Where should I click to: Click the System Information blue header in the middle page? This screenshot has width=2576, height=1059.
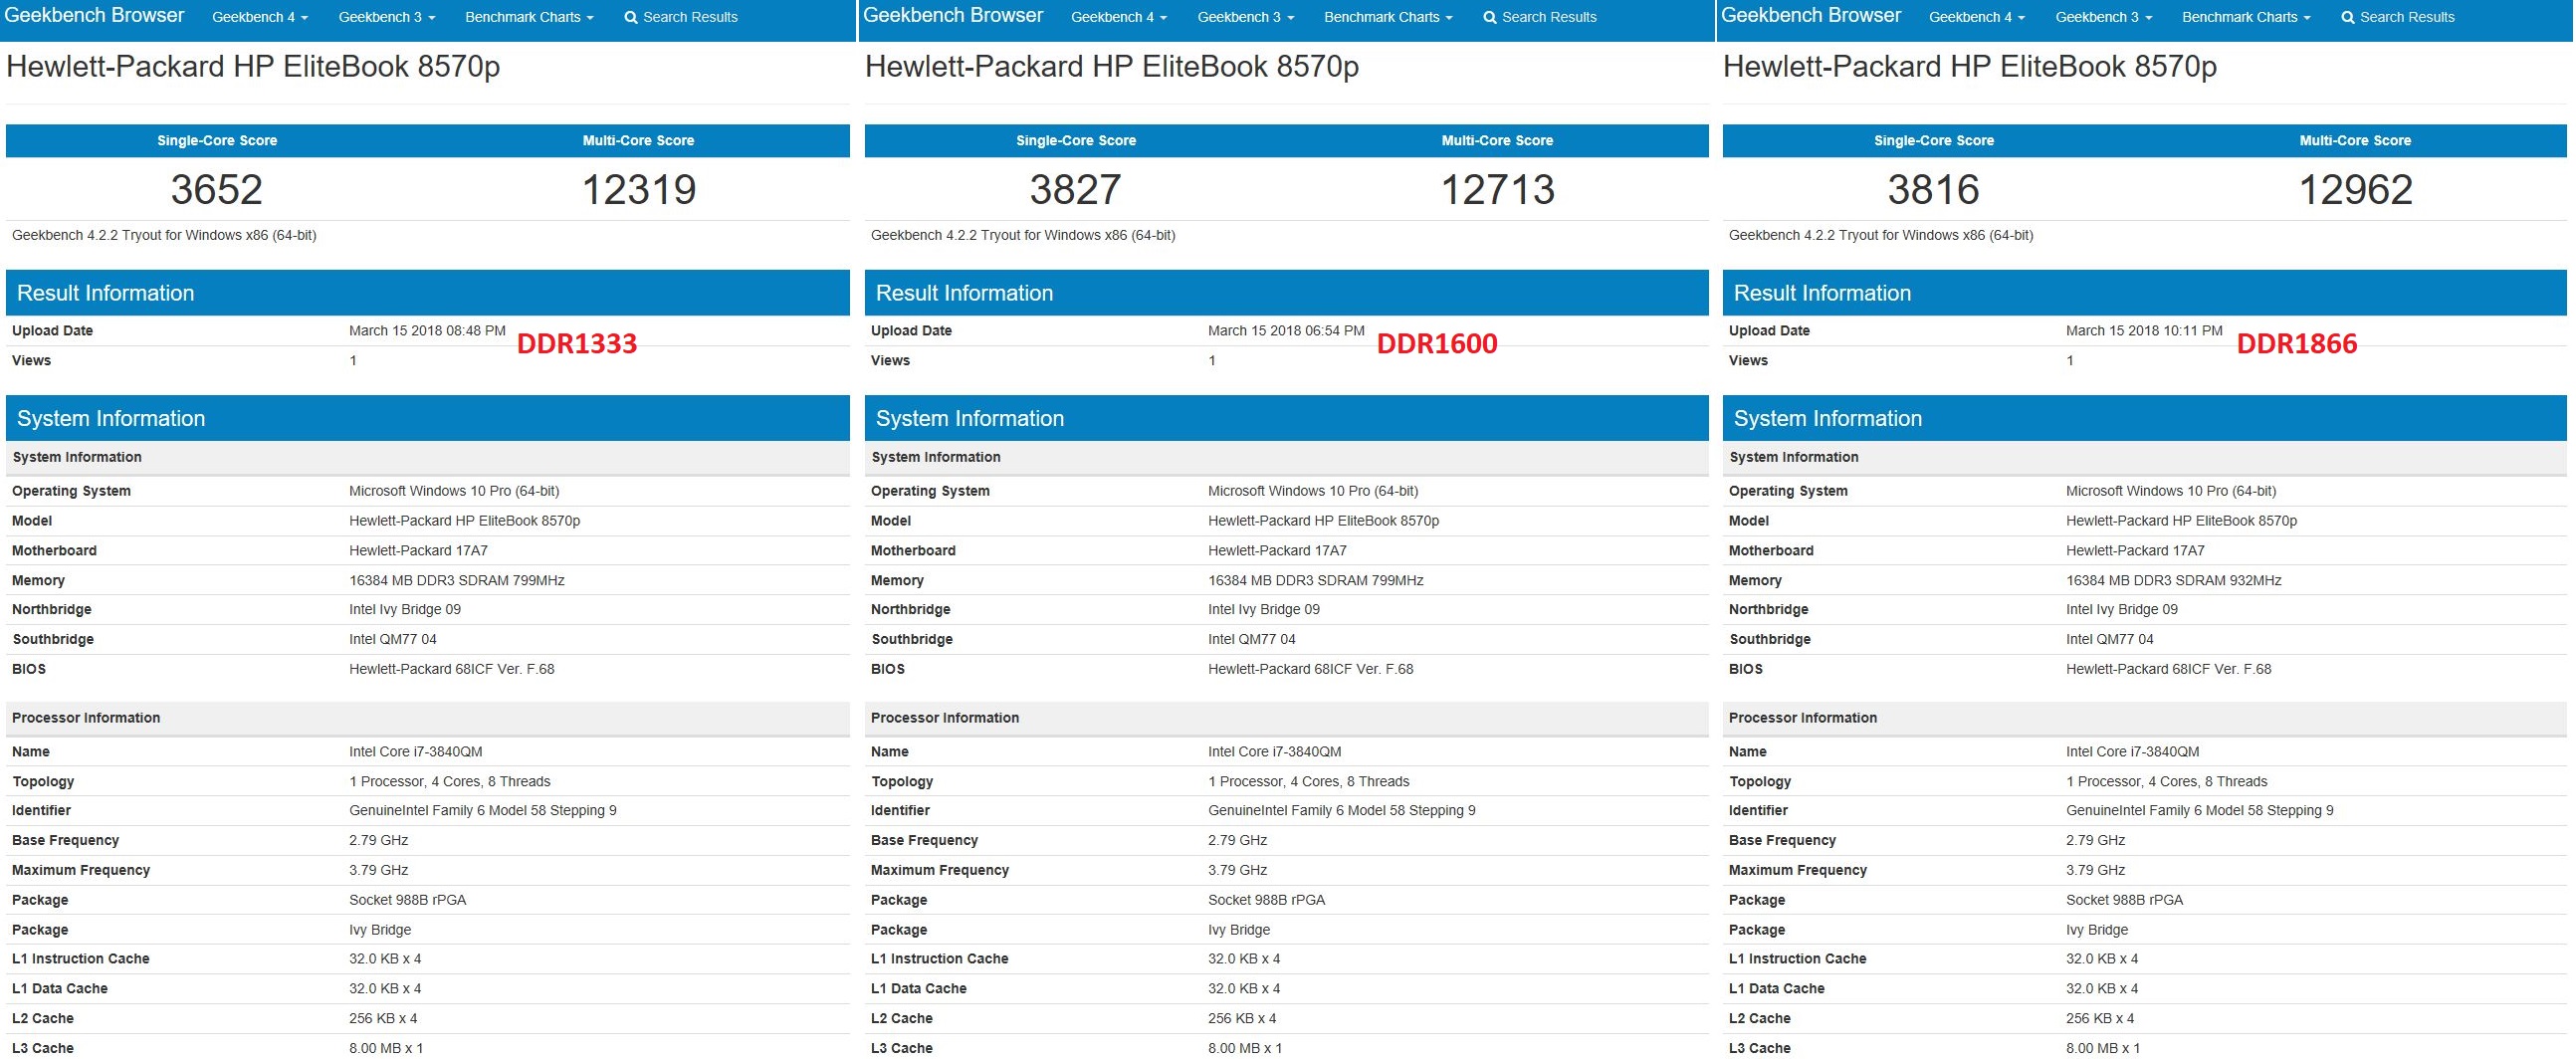click(1287, 419)
